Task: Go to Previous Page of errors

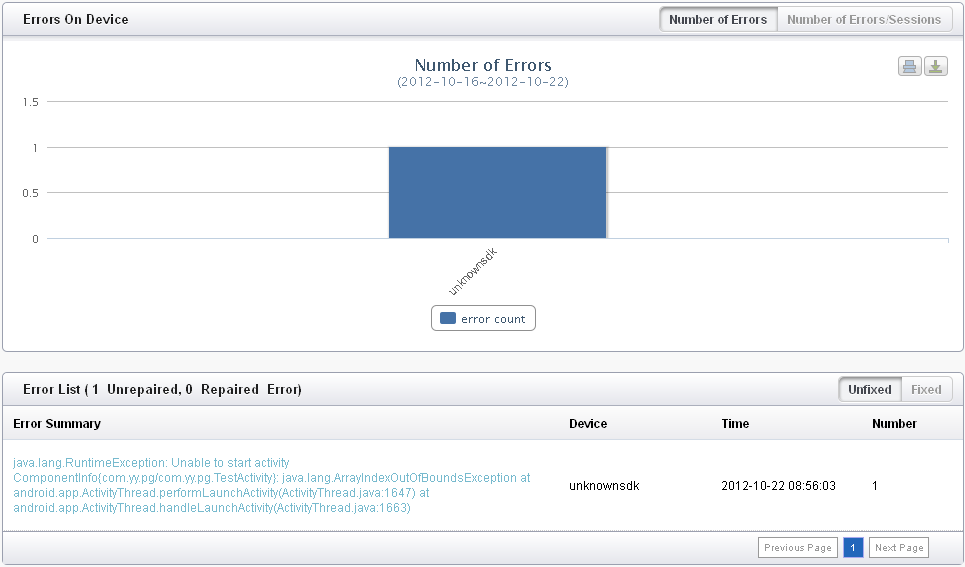Action: click(x=798, y=547)
